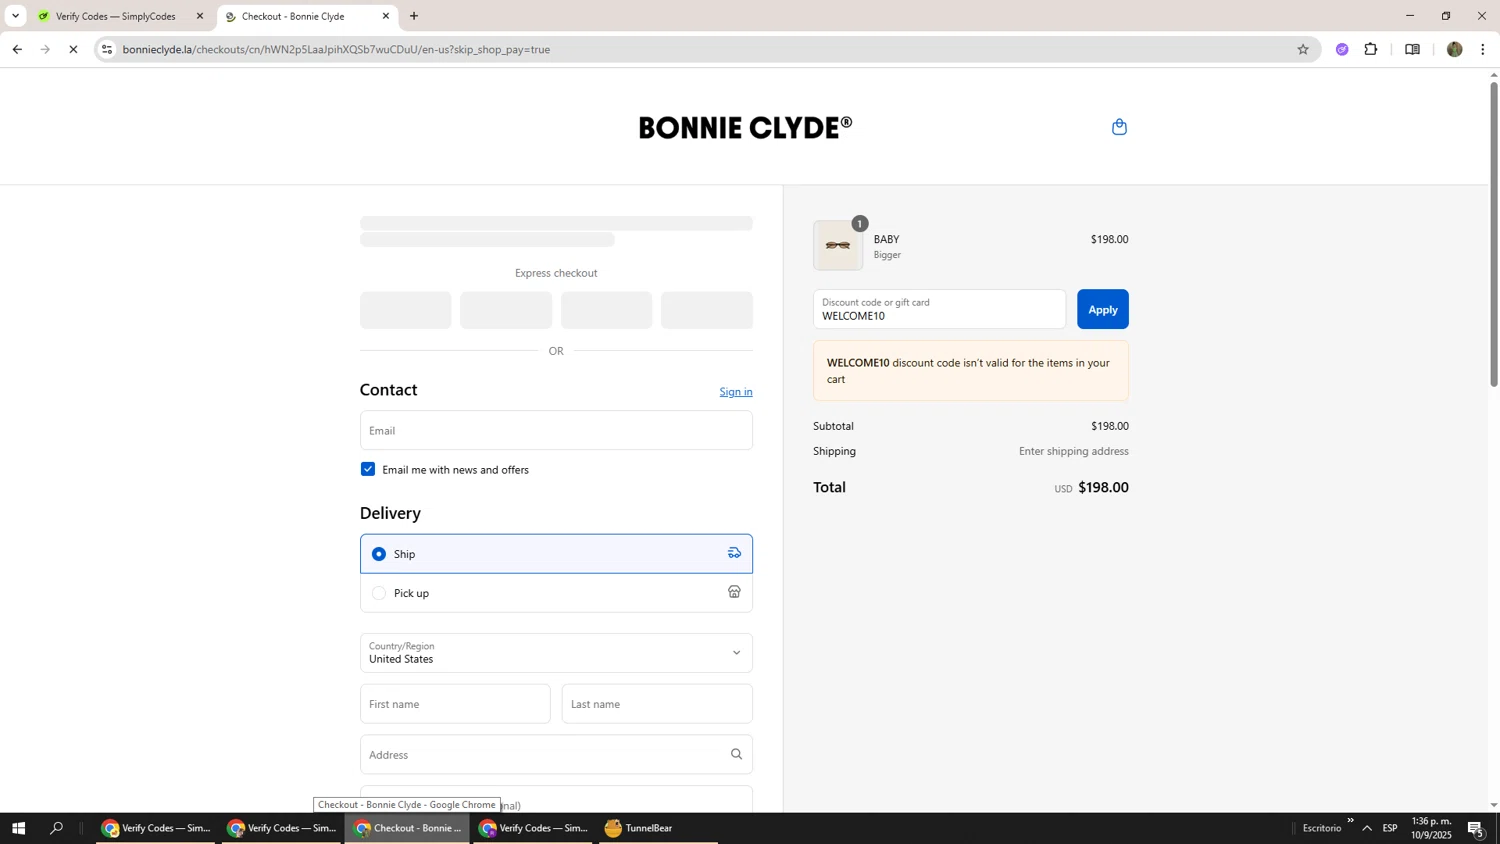This screenshot has width=1500, height=844.
Task: Toggle Email me with news and offers
Action: (x=368, y=469)
